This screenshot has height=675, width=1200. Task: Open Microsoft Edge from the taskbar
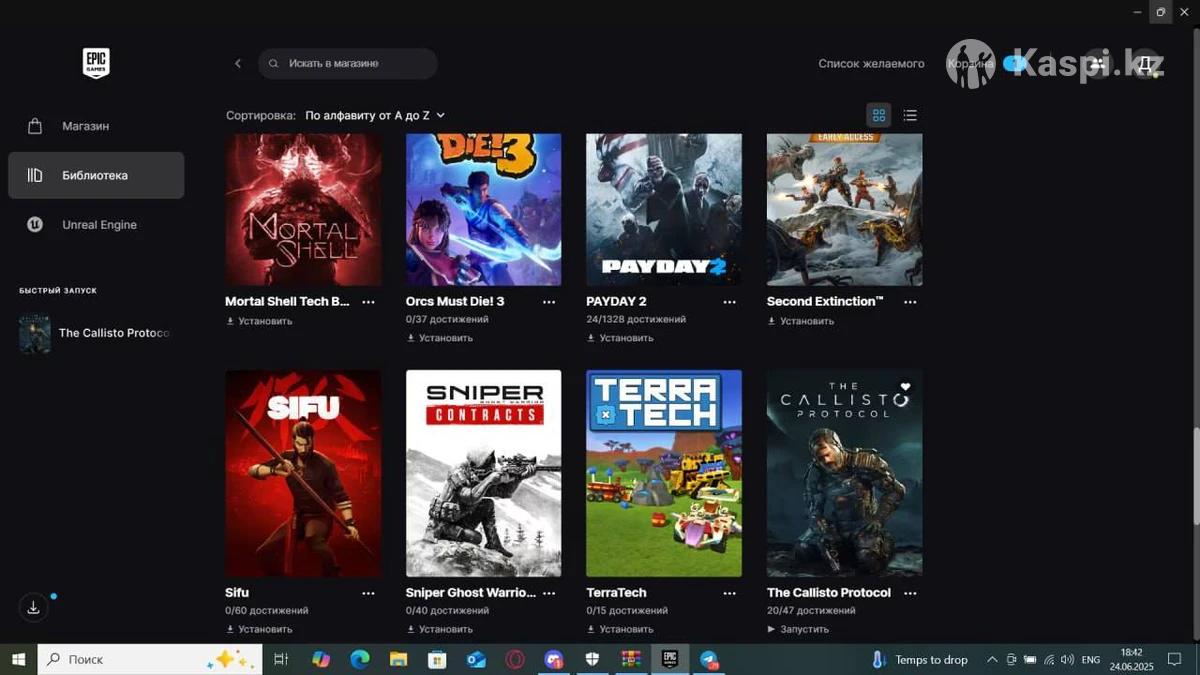point(360,659)
